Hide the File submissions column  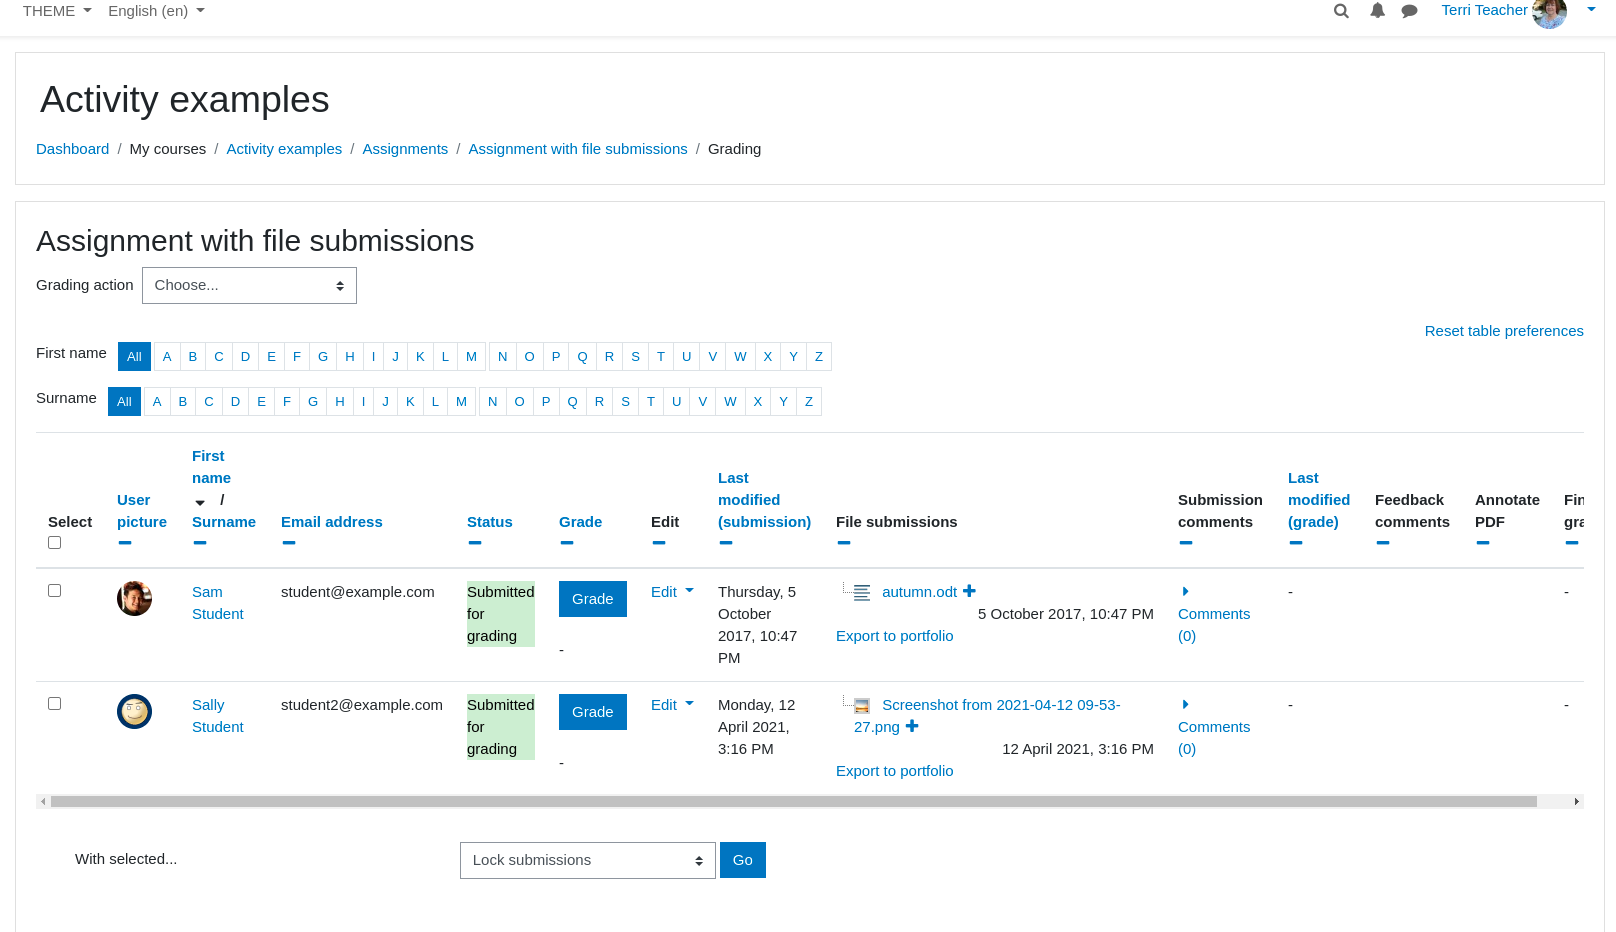(x=844, y=543)
